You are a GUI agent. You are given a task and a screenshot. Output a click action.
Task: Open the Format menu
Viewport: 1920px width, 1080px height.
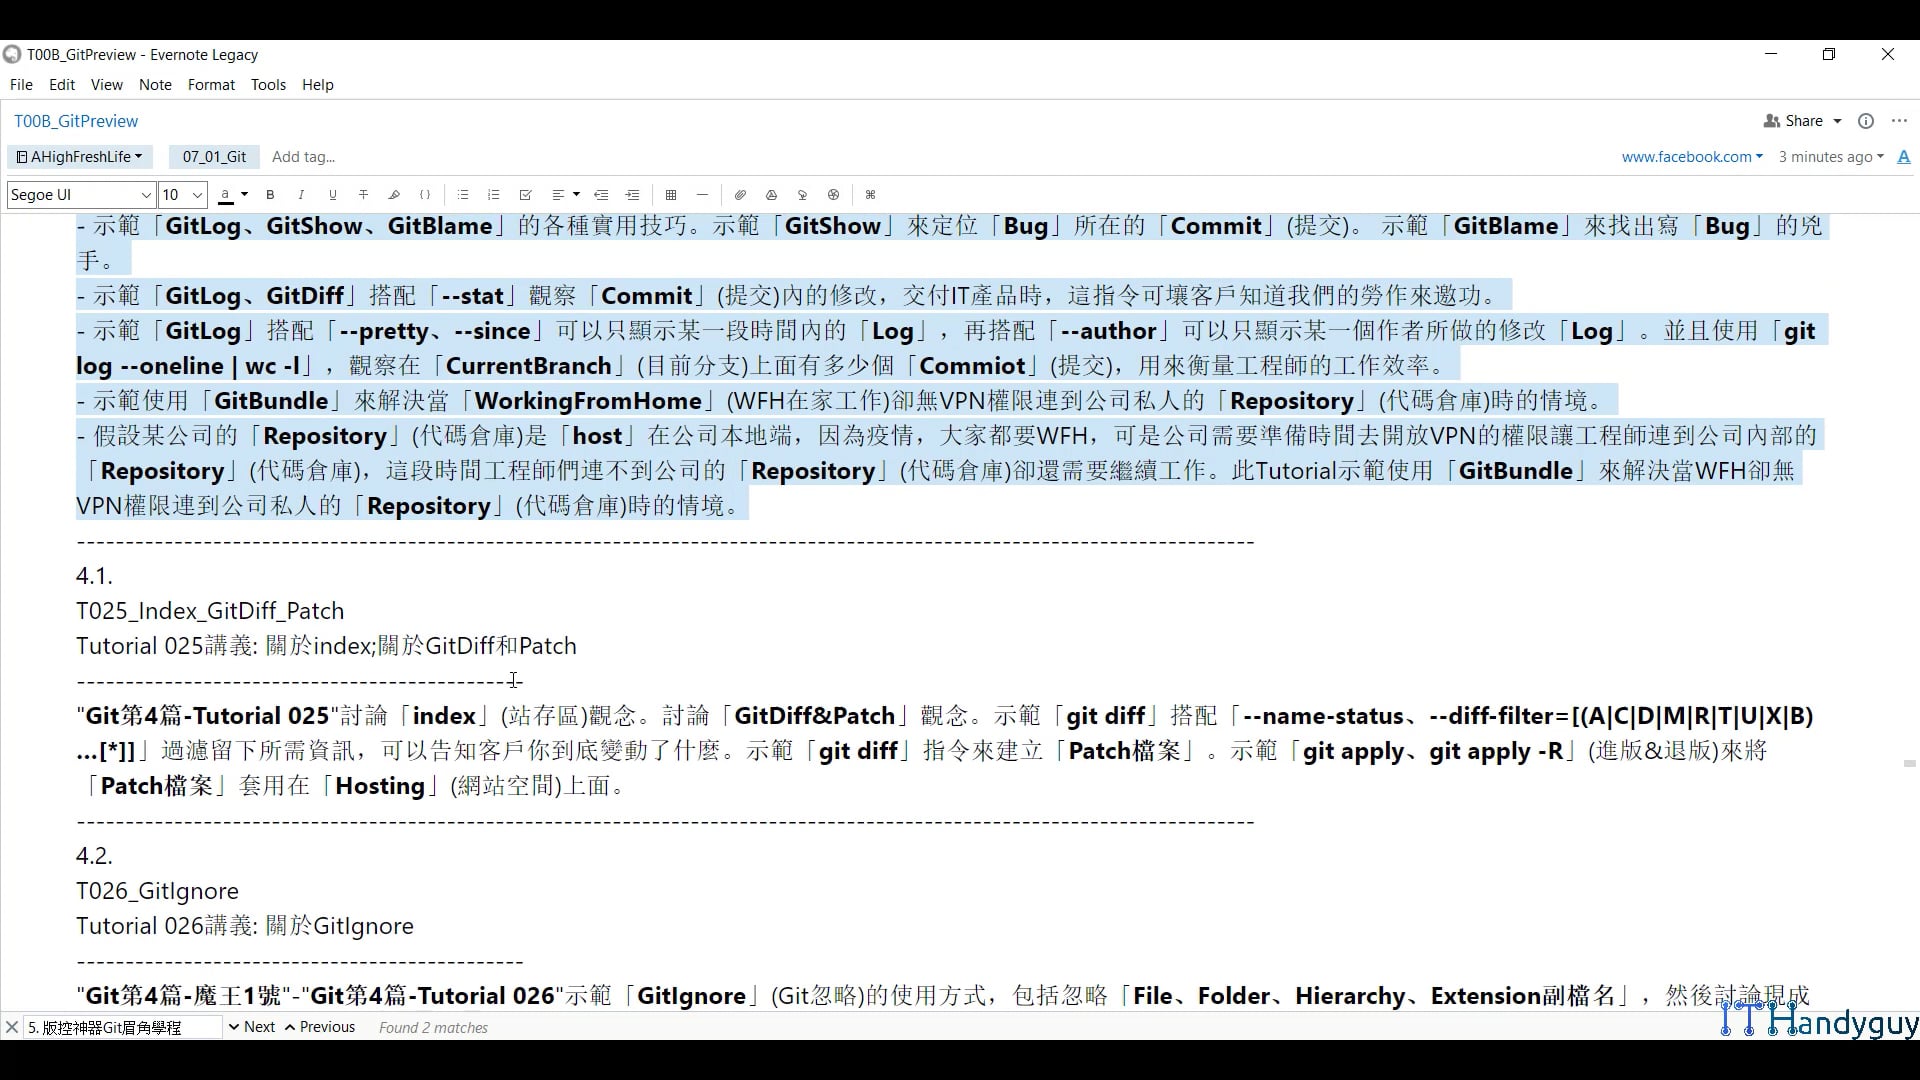click(210, 85)
